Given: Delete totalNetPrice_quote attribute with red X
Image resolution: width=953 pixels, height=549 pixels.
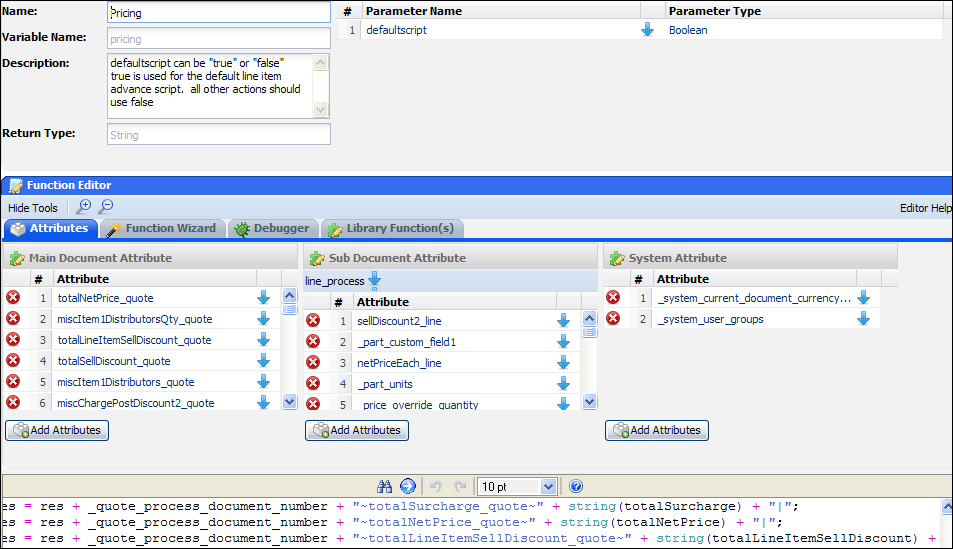Looking at the screenshot, I should 13,297.
